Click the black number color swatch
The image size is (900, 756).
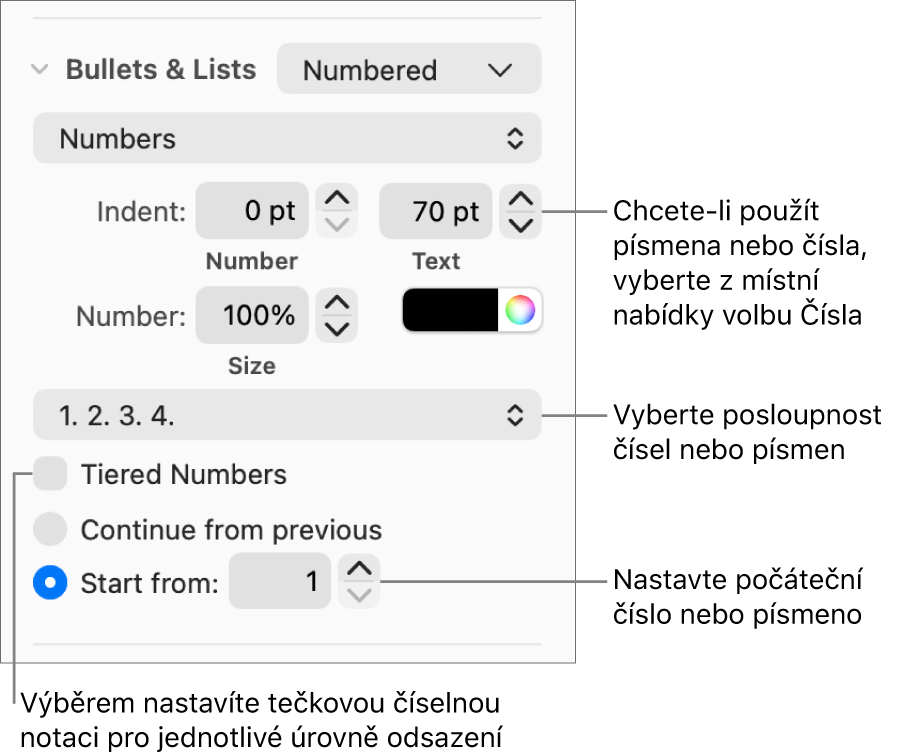[x=450, y=311]
